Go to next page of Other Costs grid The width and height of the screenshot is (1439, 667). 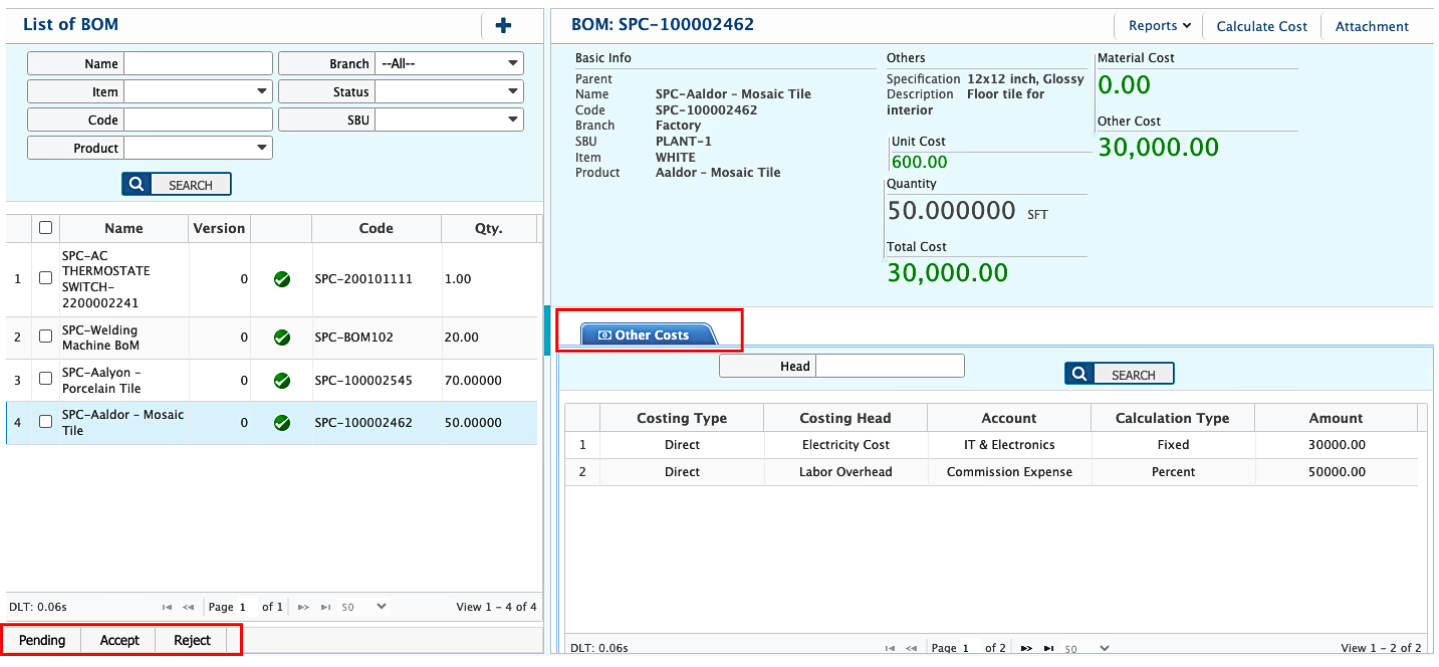click(x=1025, y=648)
